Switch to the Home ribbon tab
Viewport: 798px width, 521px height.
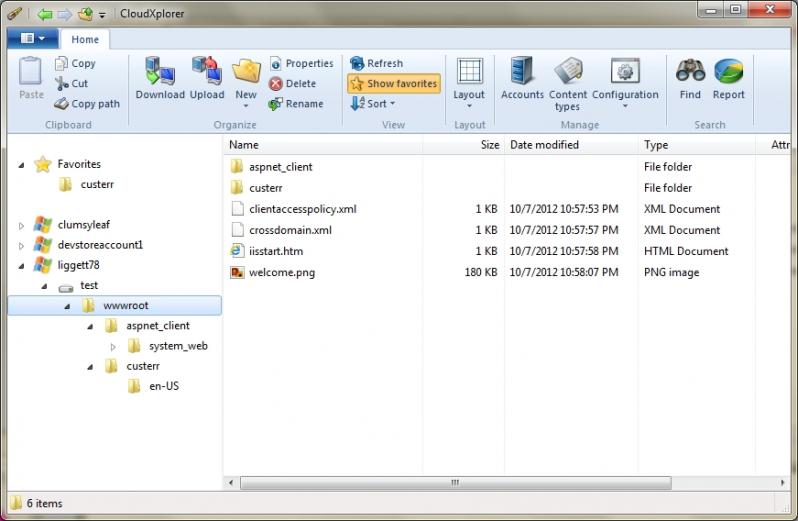point(85,39)
